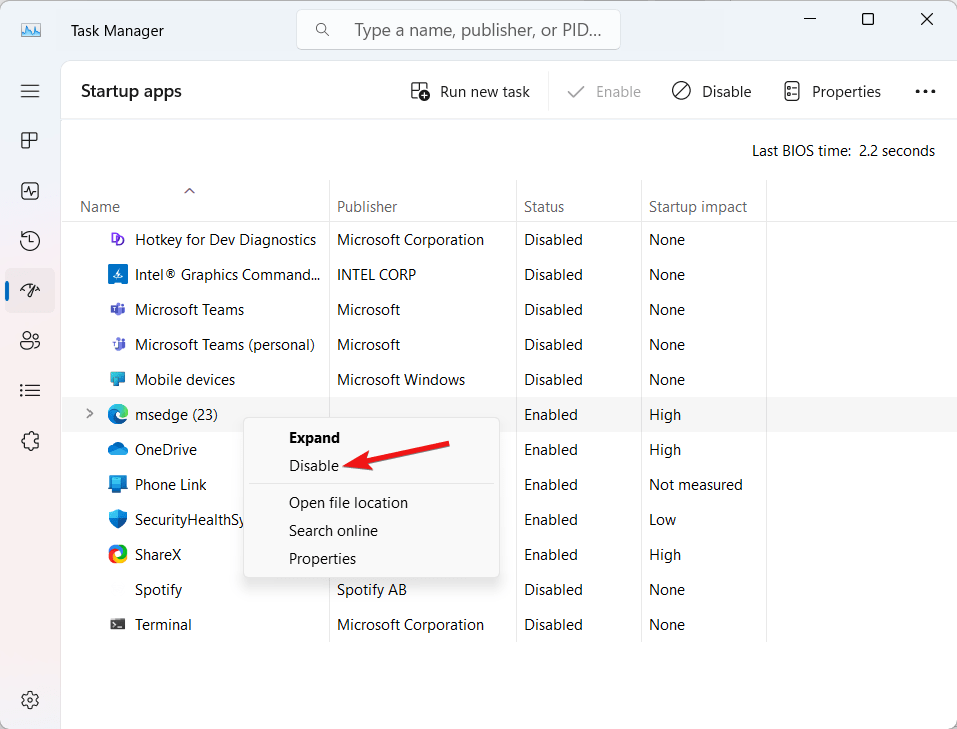The image size is (957, 729).
Task: Click the msedge browser icon
Action: coord(117,415)
